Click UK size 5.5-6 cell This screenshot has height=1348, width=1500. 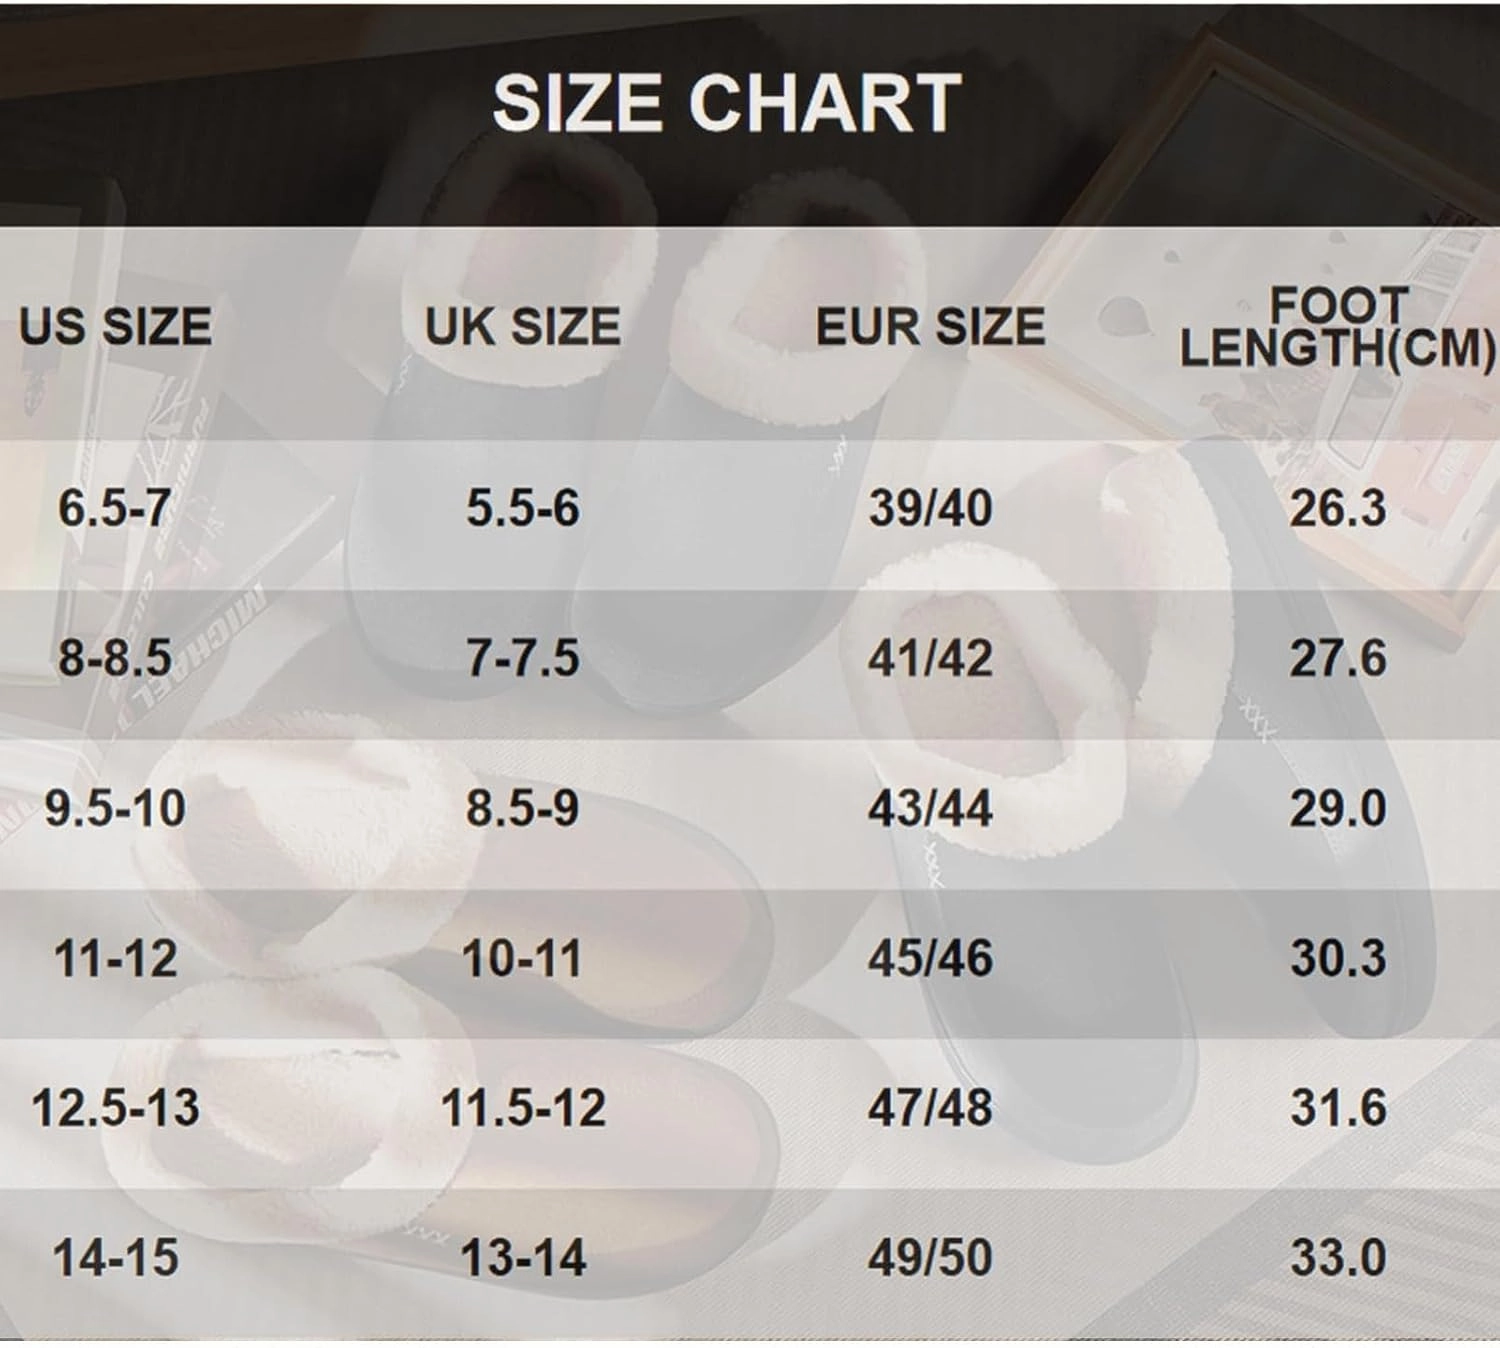(x=523, y=508)
